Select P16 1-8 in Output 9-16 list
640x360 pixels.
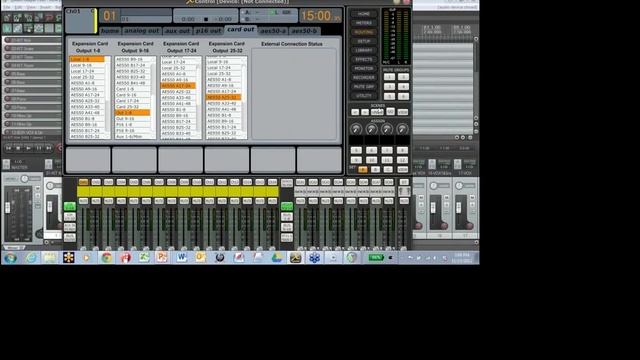pos(132,124)
